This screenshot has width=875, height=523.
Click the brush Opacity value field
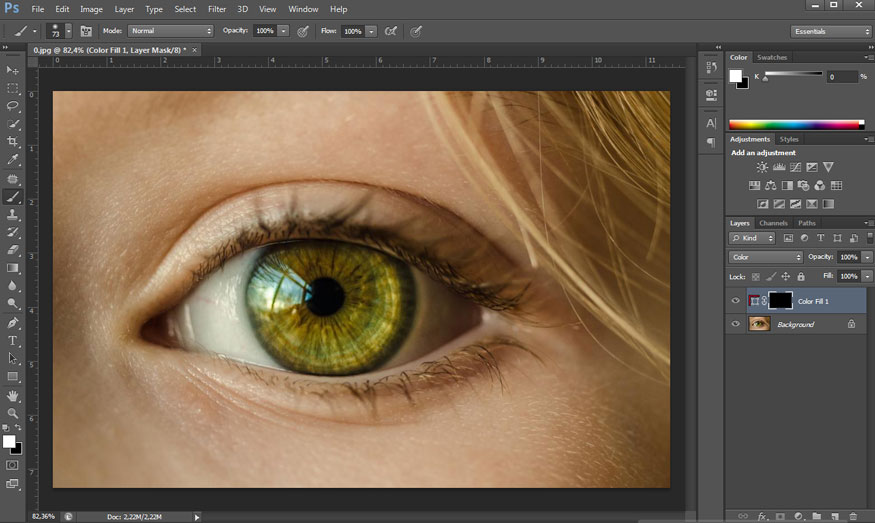(x=264, y=31)
